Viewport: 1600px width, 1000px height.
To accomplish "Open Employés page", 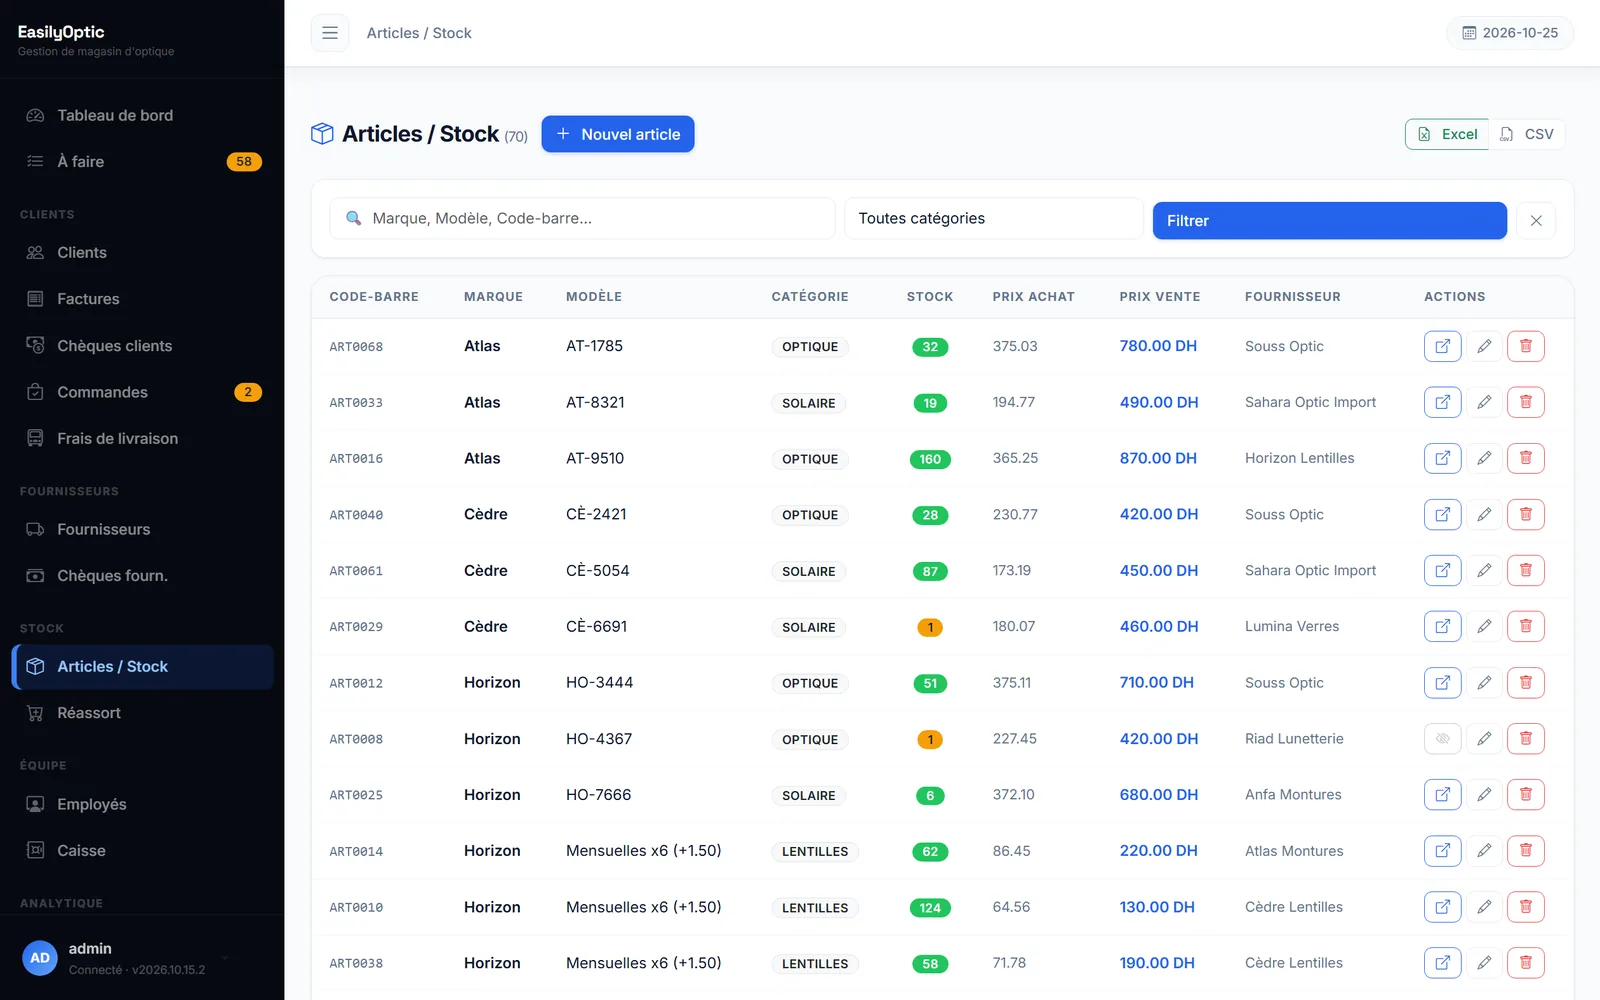I will coord(142,804).
